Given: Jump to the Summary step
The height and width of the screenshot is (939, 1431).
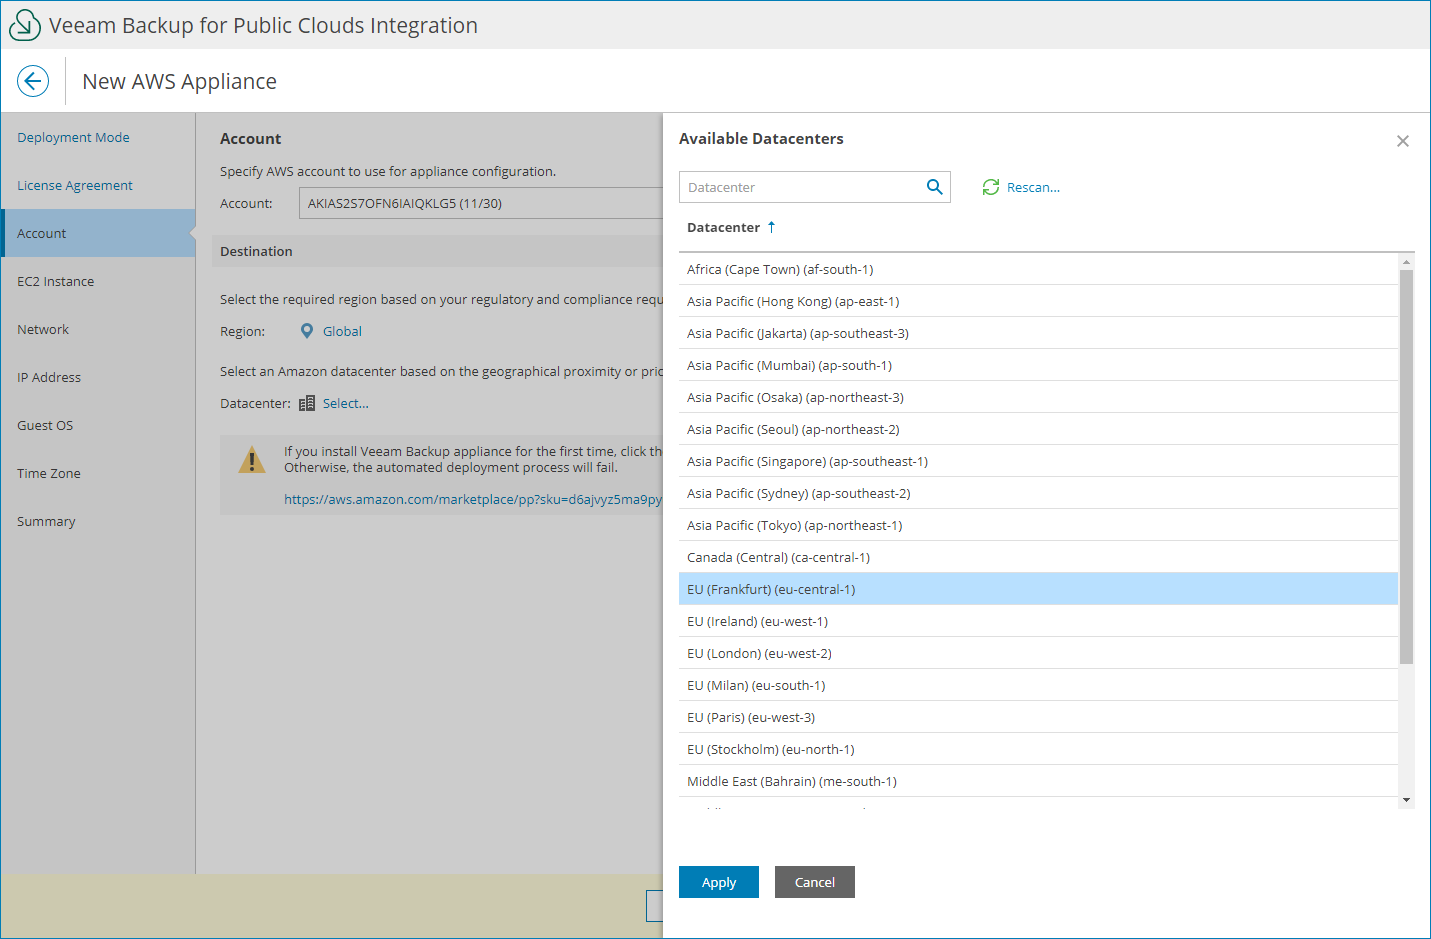Looking at the screenshot, I should [x=46, y=521].
